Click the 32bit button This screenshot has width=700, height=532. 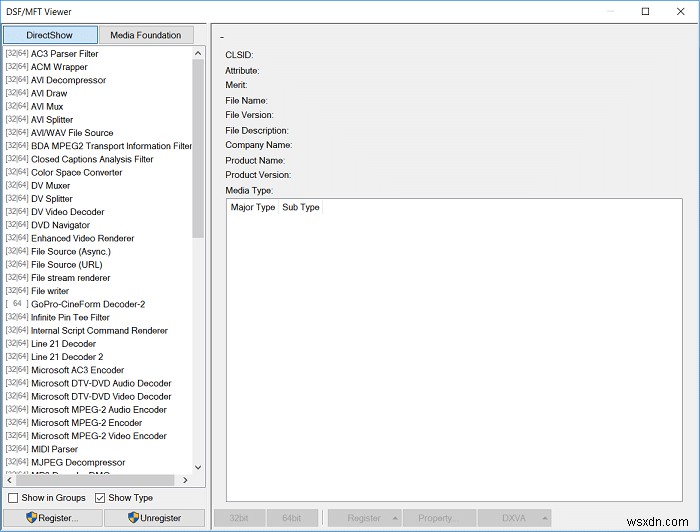click(x=239, y=518)
